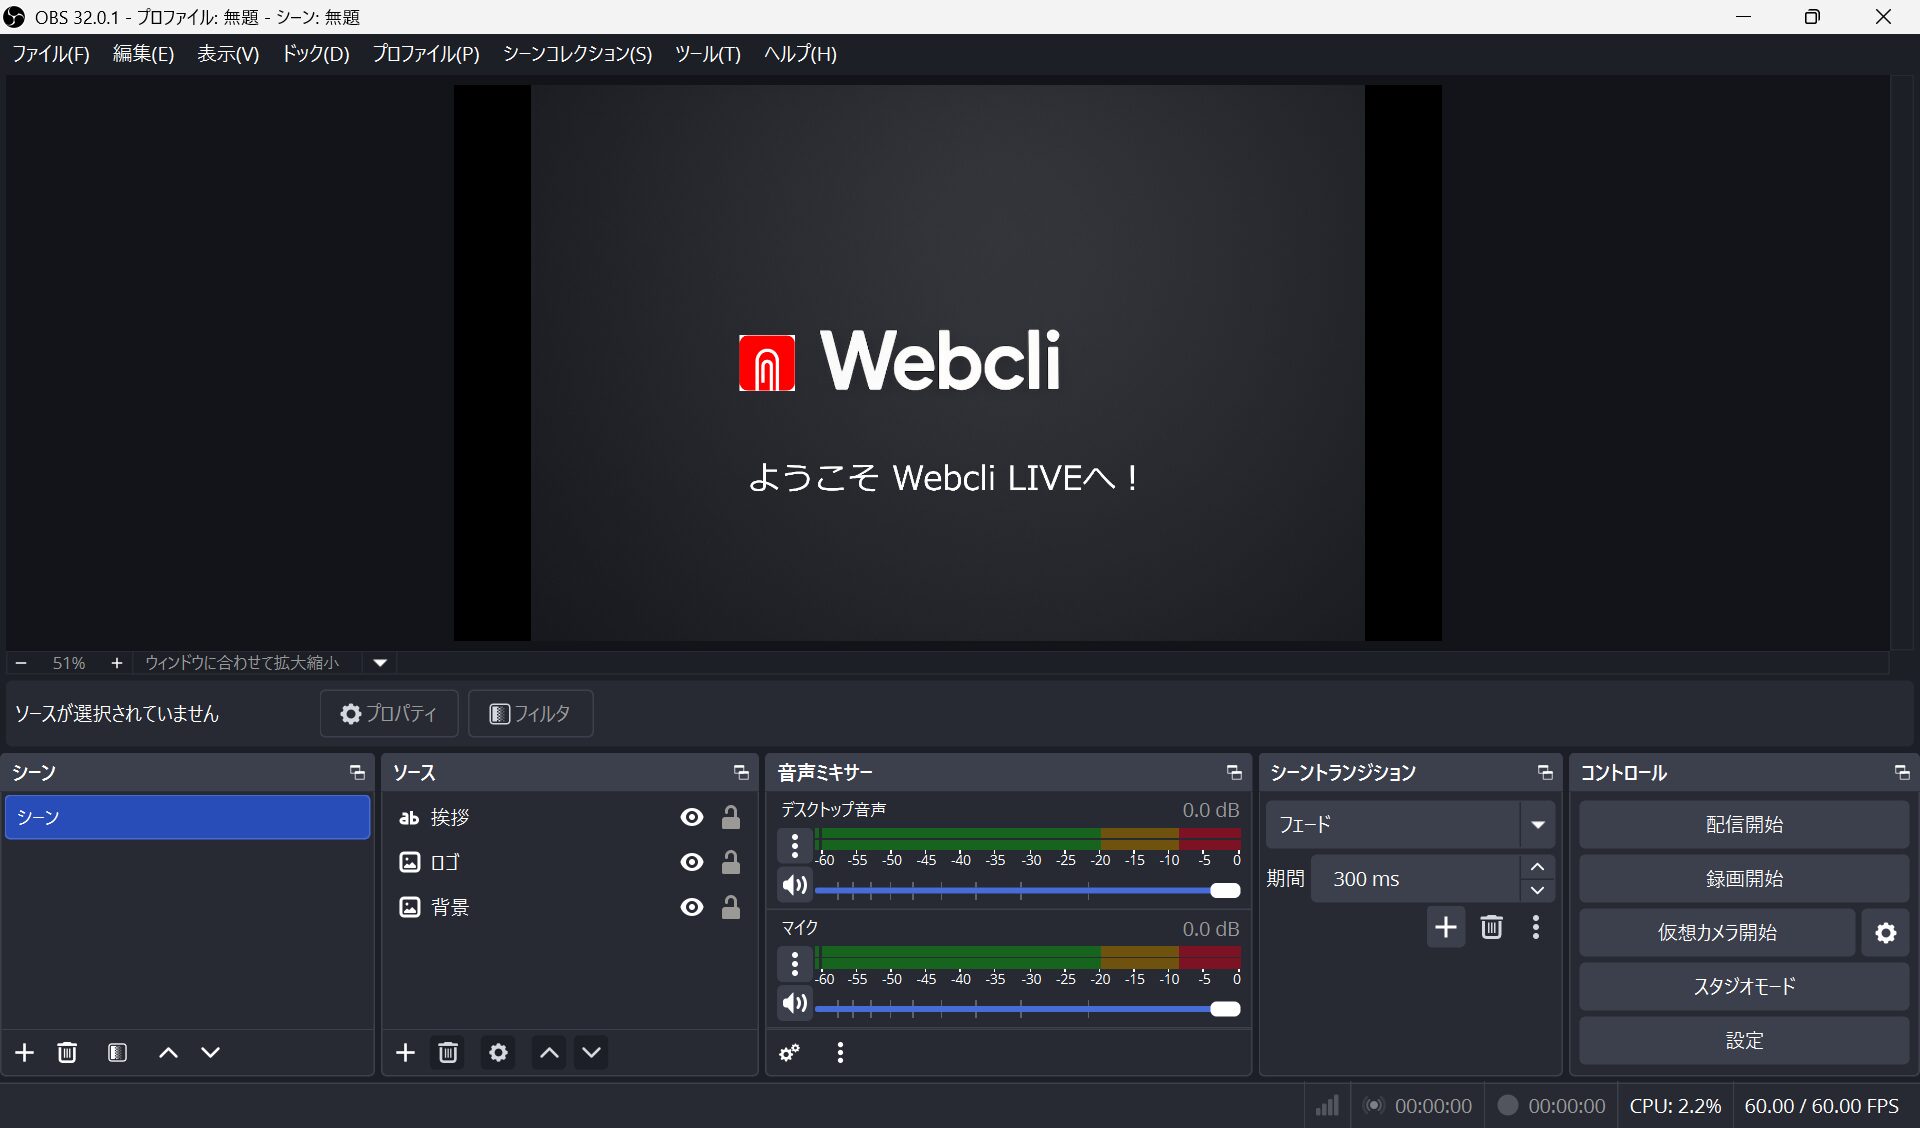
Task: Delete selected source using trash icon
Action: [448, 1052]
